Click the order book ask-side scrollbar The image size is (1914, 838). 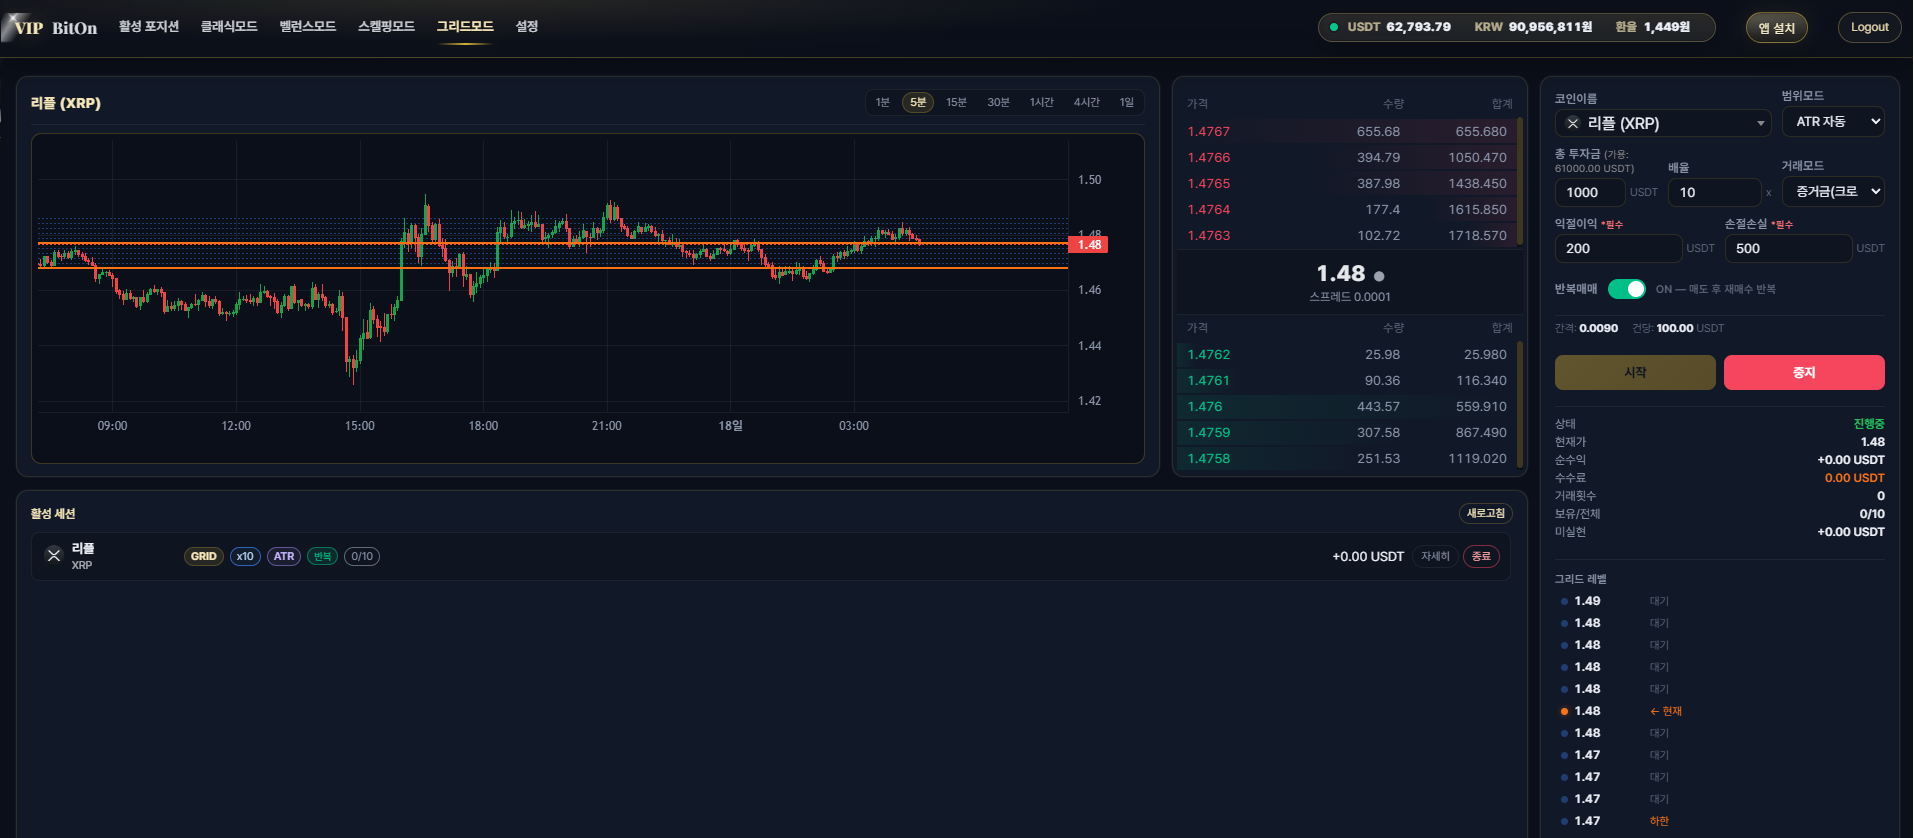tap(1520, 181)
